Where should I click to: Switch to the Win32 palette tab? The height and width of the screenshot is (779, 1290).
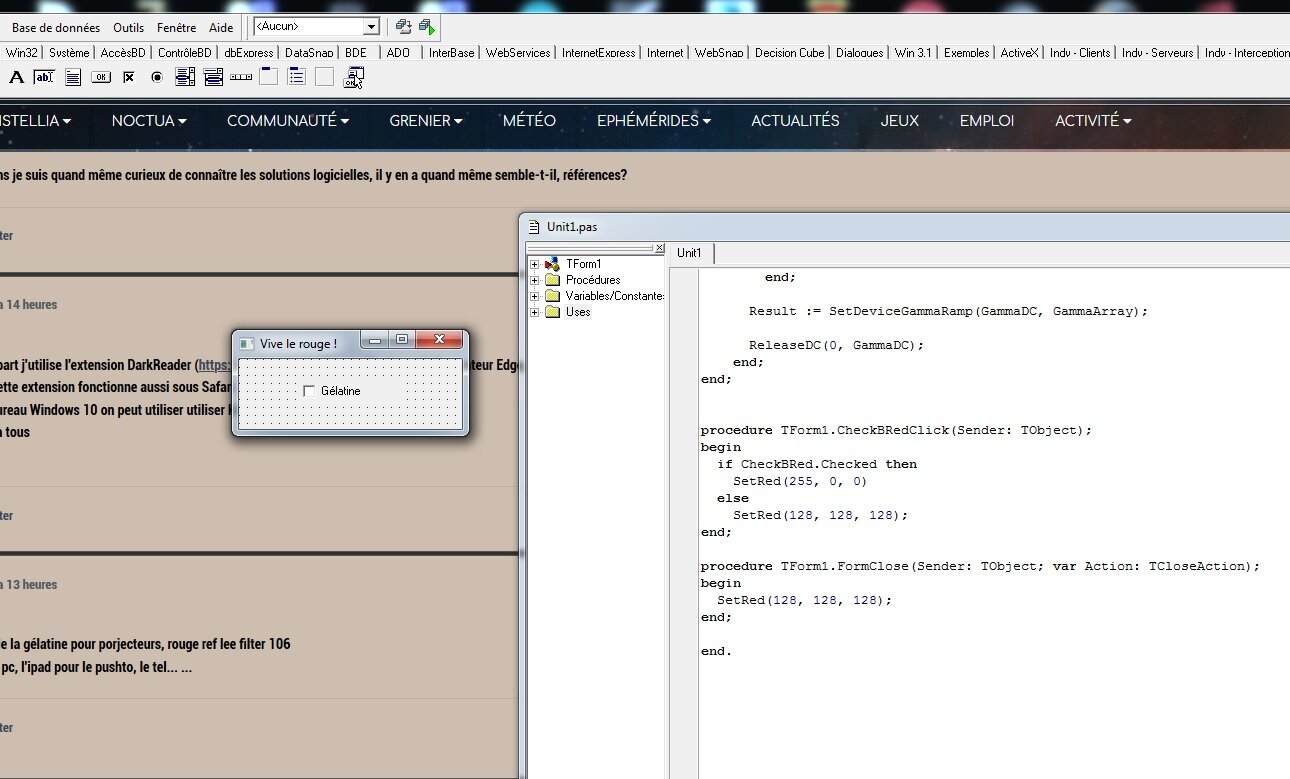[x=21, y=53]
